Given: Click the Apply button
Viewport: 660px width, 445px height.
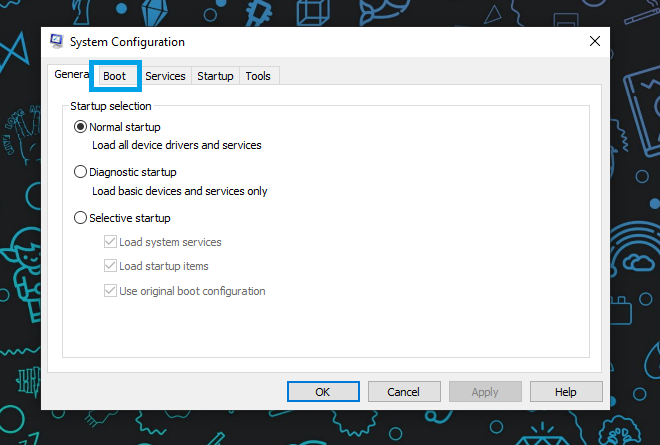Looking at the screenshot, I should click(485, 392).
